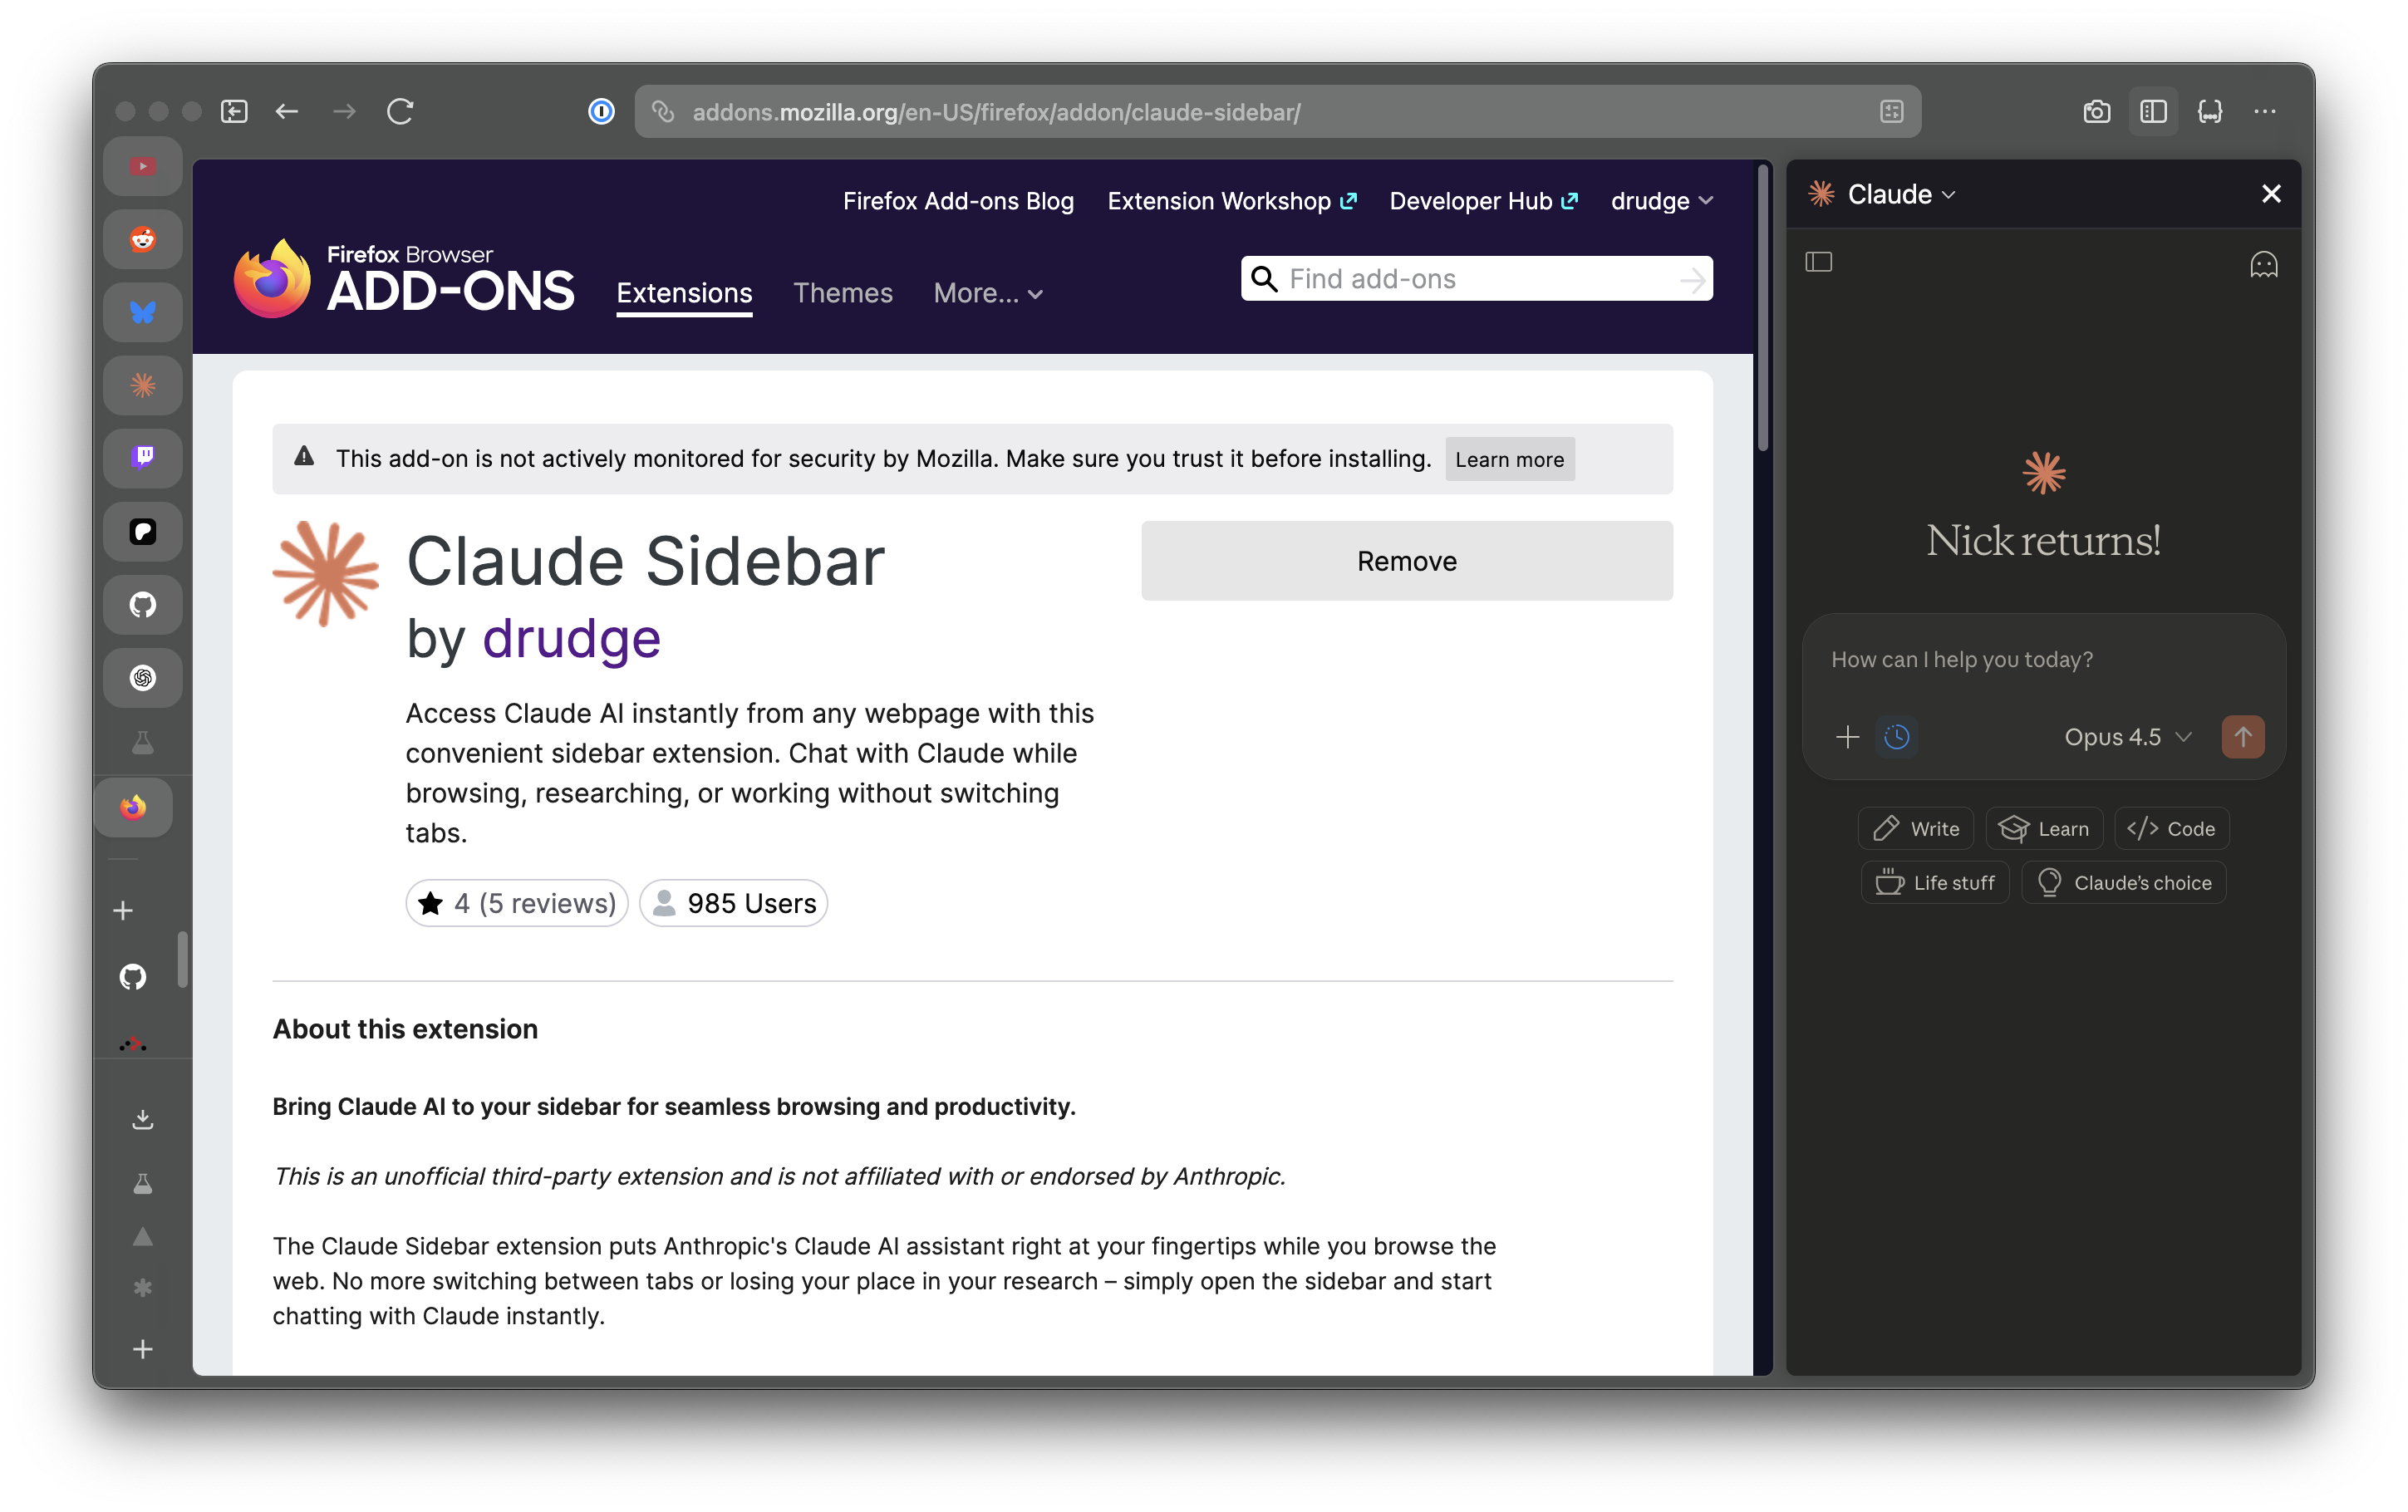The height and width of the screenshot is (1512, 2408).
Task: Expand the More... navigation menu
Action: coord(988,293)
